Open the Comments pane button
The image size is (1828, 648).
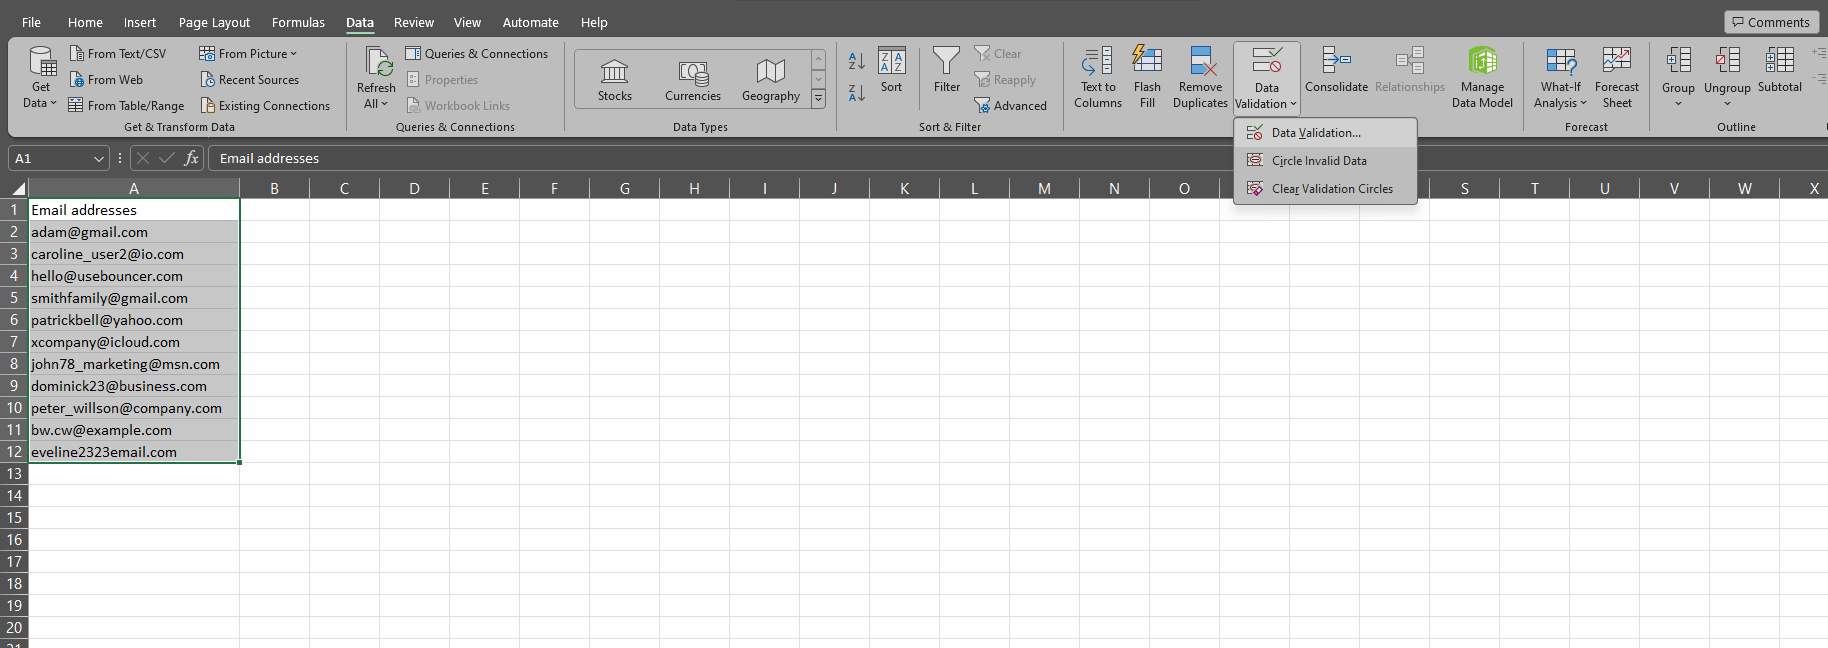coord(1771,22)
